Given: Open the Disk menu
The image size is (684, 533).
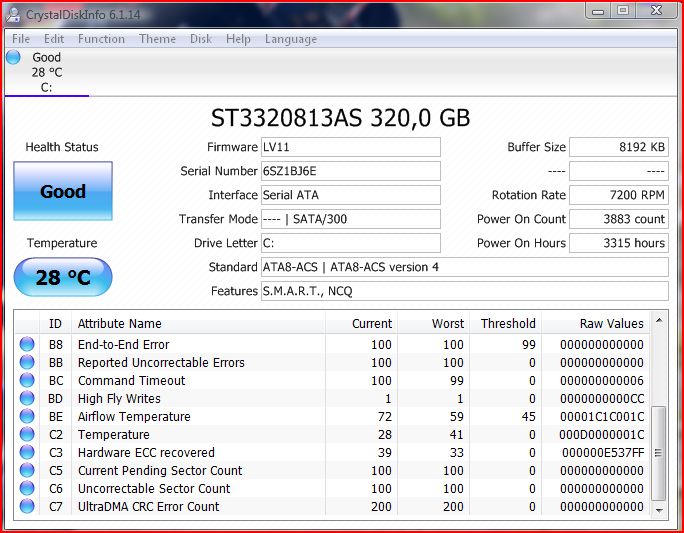Looking at the screenshot, I should coord(201,39).
